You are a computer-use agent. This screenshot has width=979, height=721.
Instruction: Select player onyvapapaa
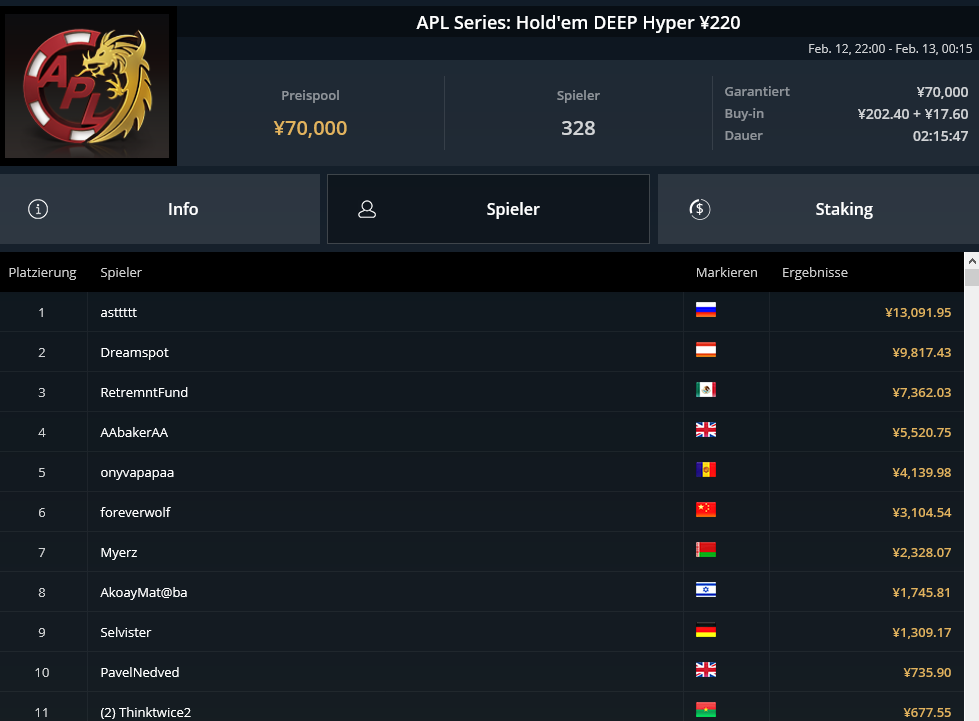click(137, 473)
